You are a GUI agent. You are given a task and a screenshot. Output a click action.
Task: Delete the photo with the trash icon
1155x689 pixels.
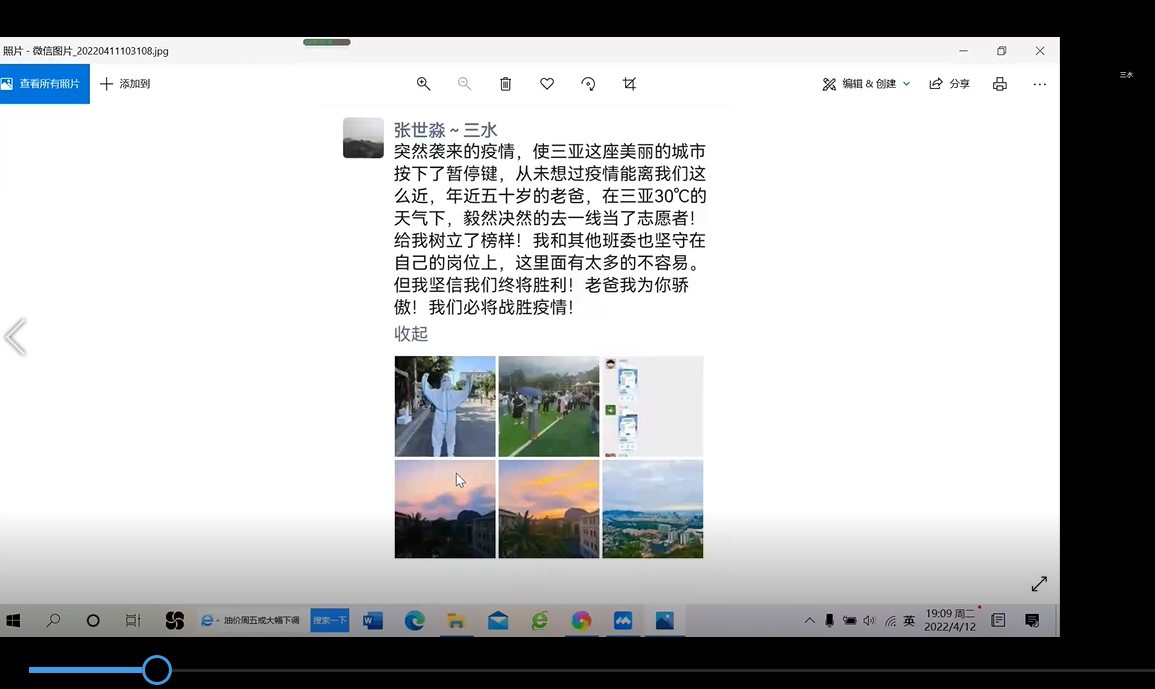pyautogui.click(x=505, y=84)
